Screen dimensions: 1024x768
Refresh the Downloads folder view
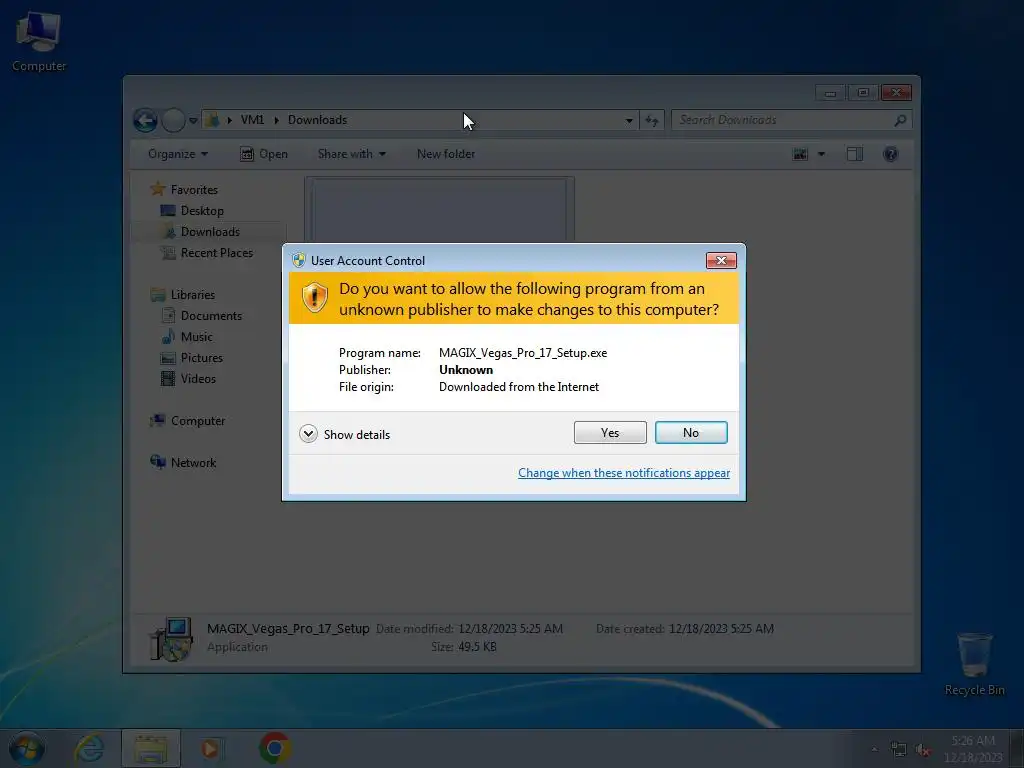(x=652, y=120)
